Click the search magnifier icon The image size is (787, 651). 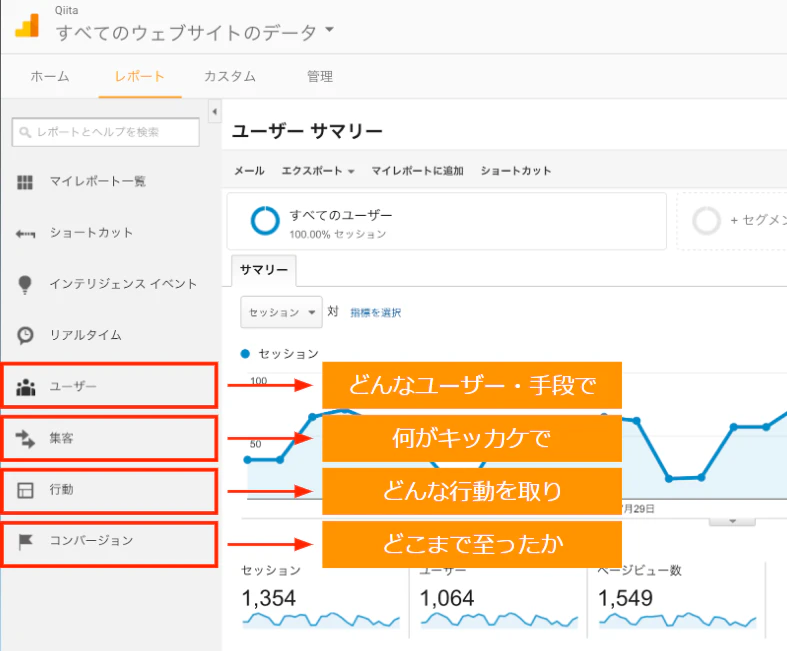click(x=25, y=132)
